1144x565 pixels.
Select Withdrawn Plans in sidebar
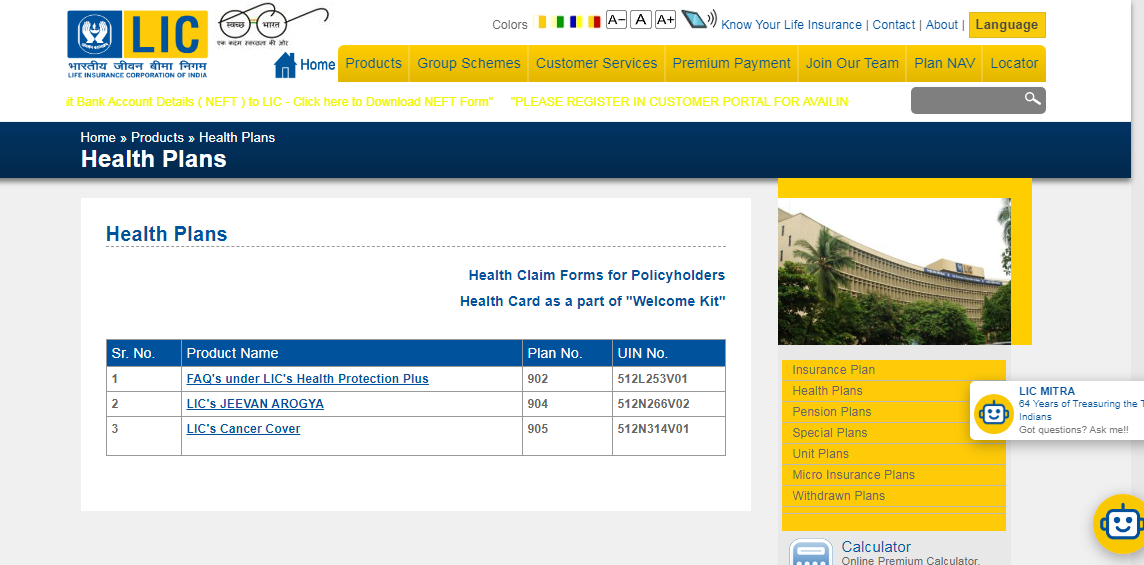[x=894, y=496]
